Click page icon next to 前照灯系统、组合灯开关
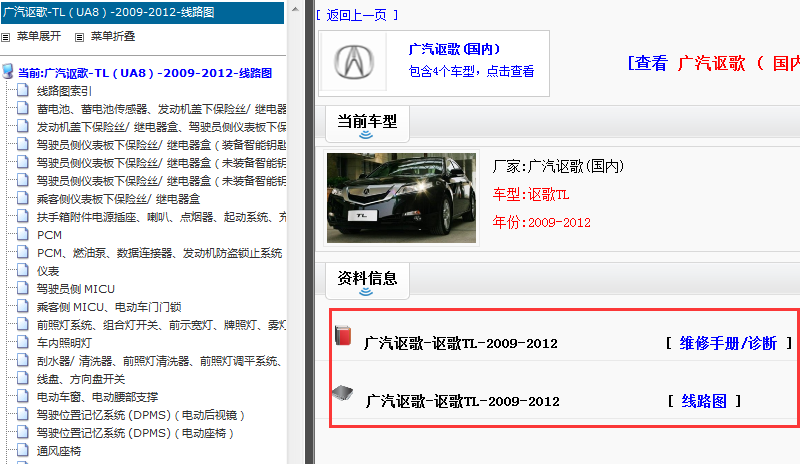 click(x=22, y=324)
